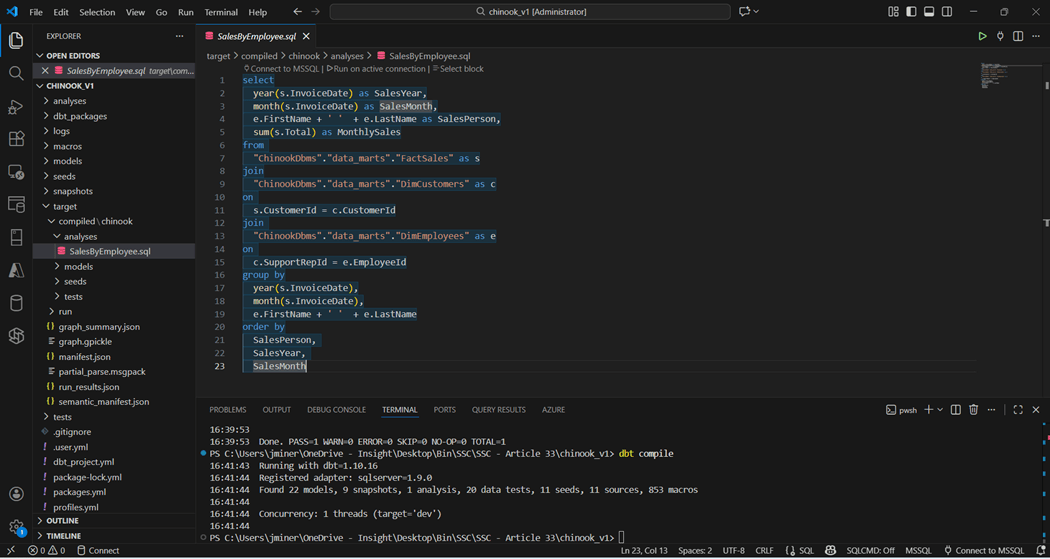Open the Run and Debug view
1050x559 pixels.
16,106
